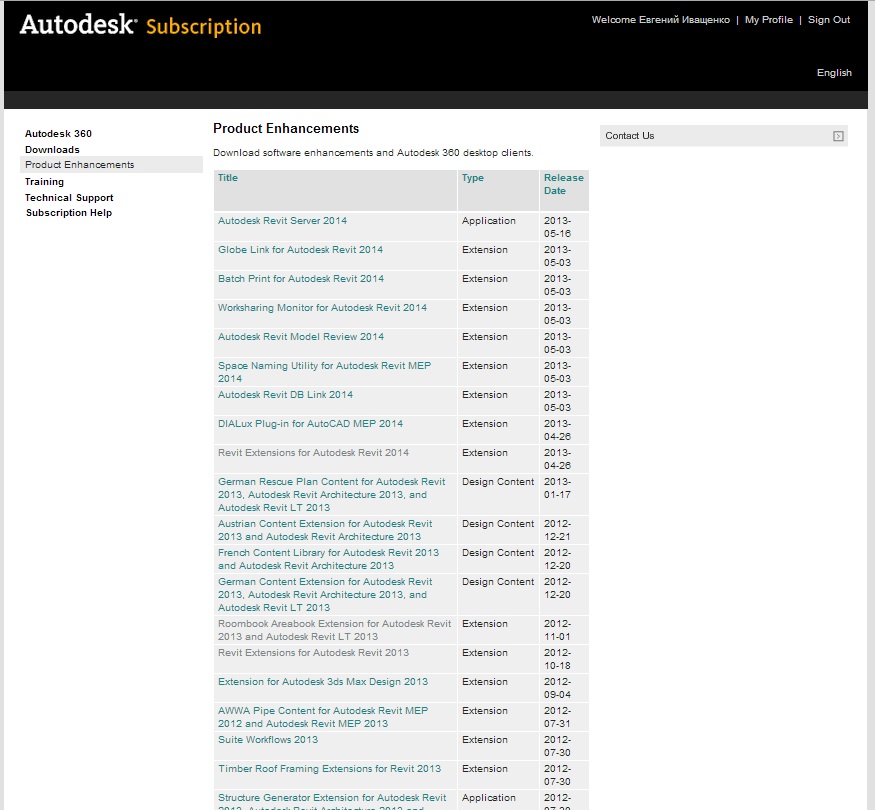
Task: Click the Product Enhancements page heading
Action: (x=286, y=128)
